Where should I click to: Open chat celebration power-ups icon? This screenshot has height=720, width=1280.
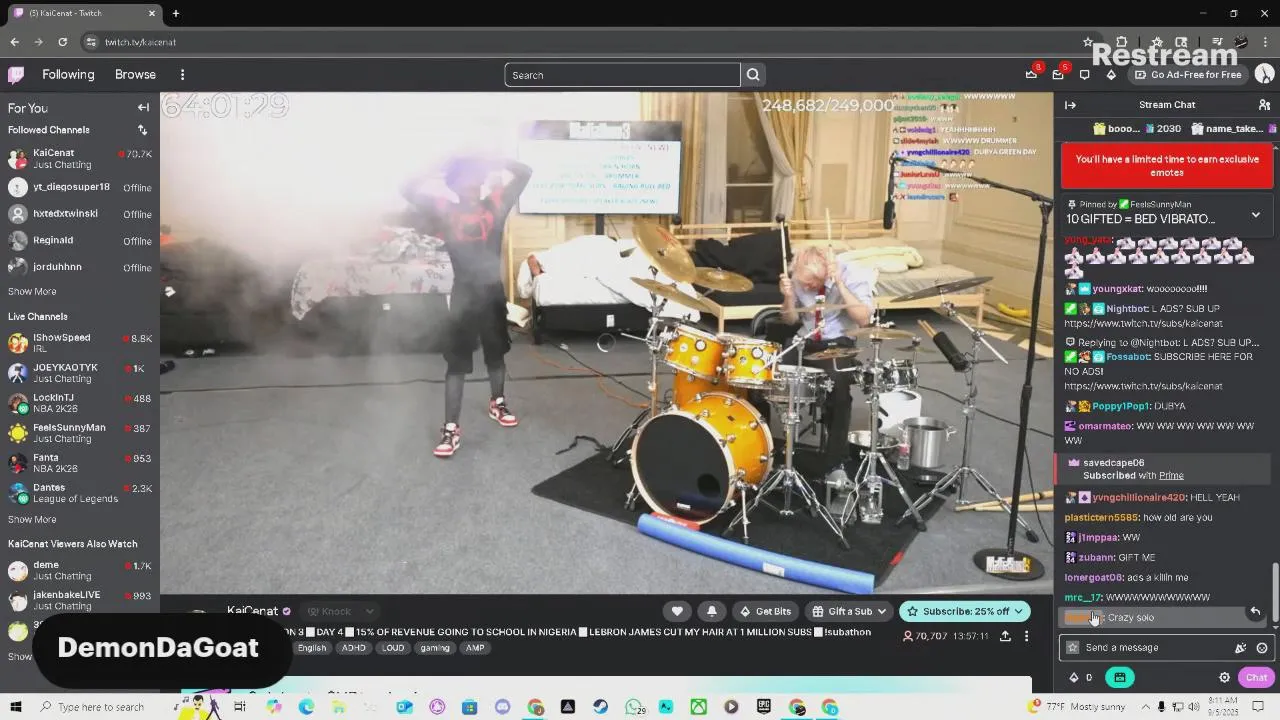[x=1241, y=648]
